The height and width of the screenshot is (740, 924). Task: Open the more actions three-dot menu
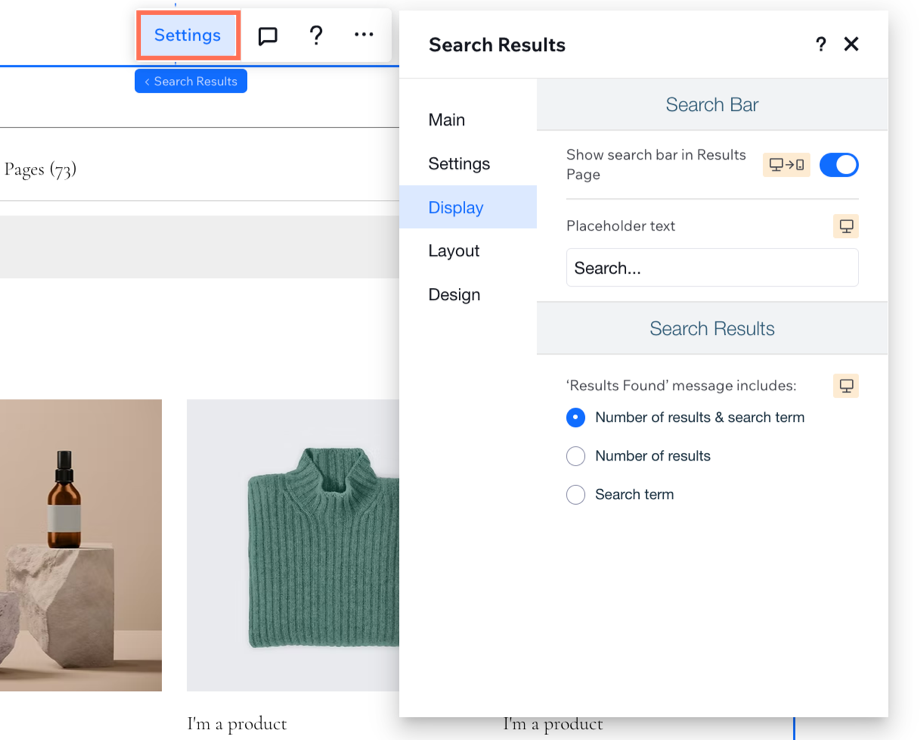point(364,35)
